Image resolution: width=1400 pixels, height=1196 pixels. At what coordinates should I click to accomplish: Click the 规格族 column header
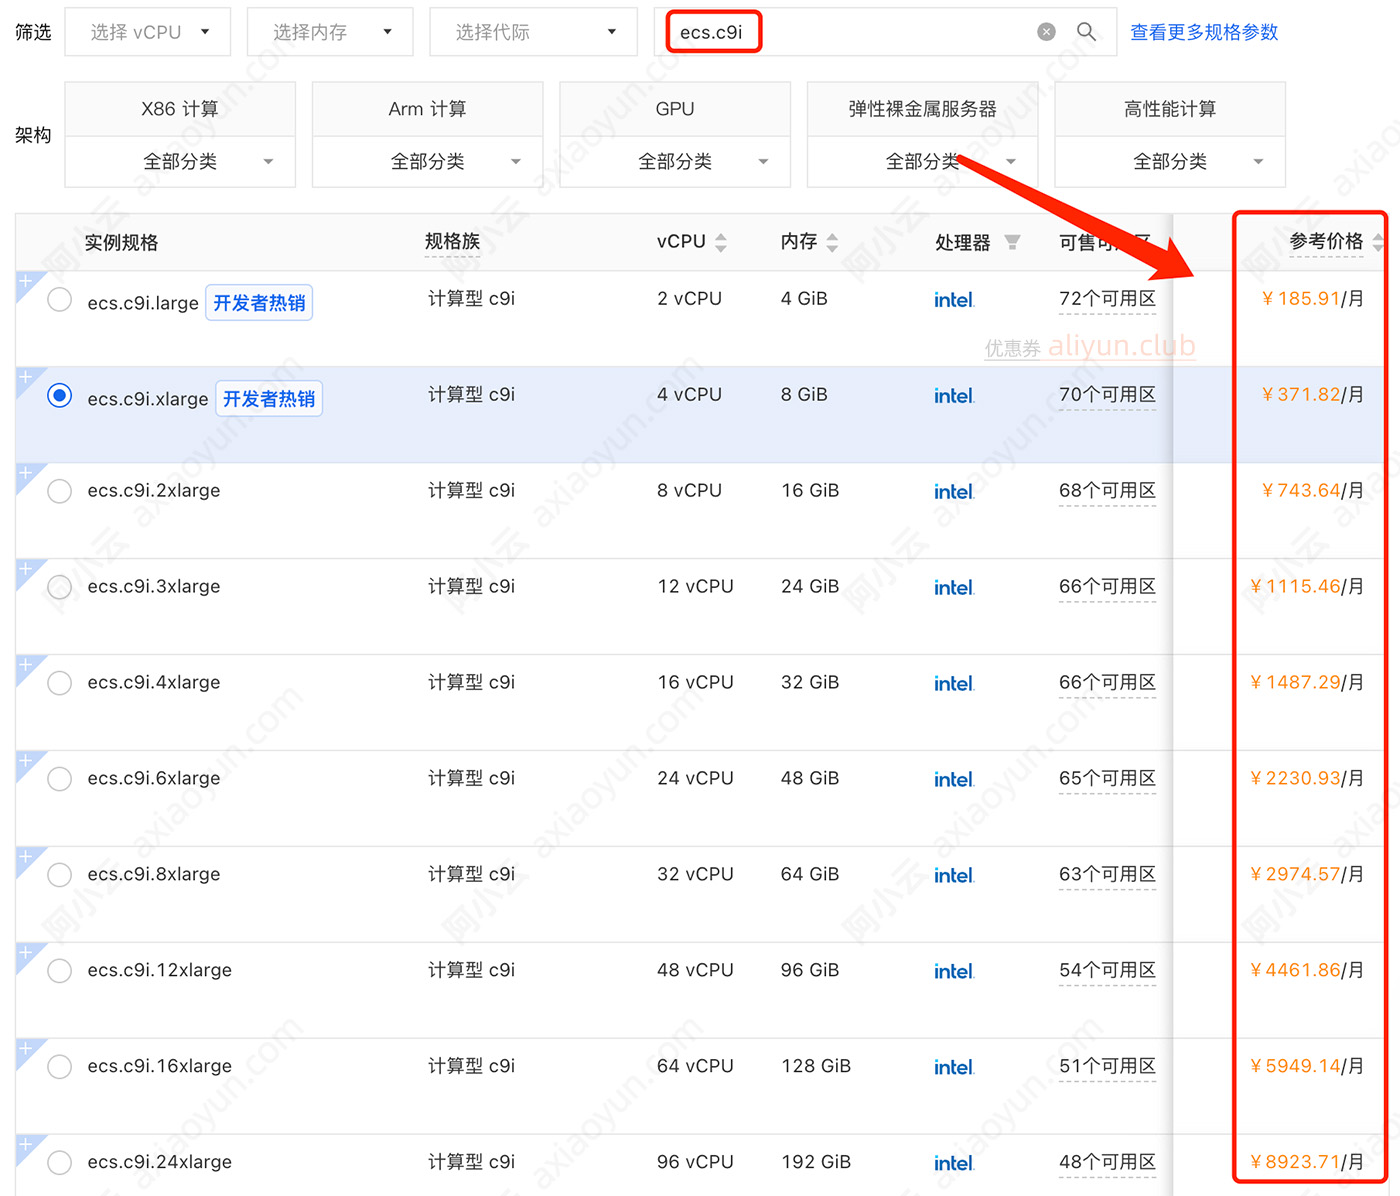pos(452,242)
